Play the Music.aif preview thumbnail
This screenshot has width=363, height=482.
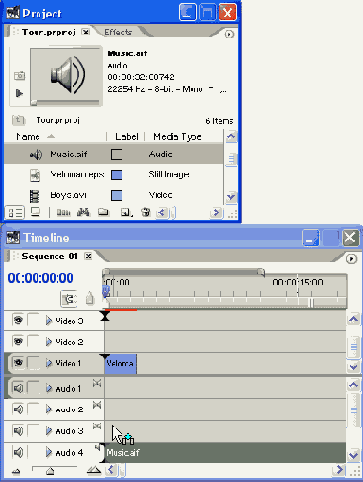pos(19,93)
